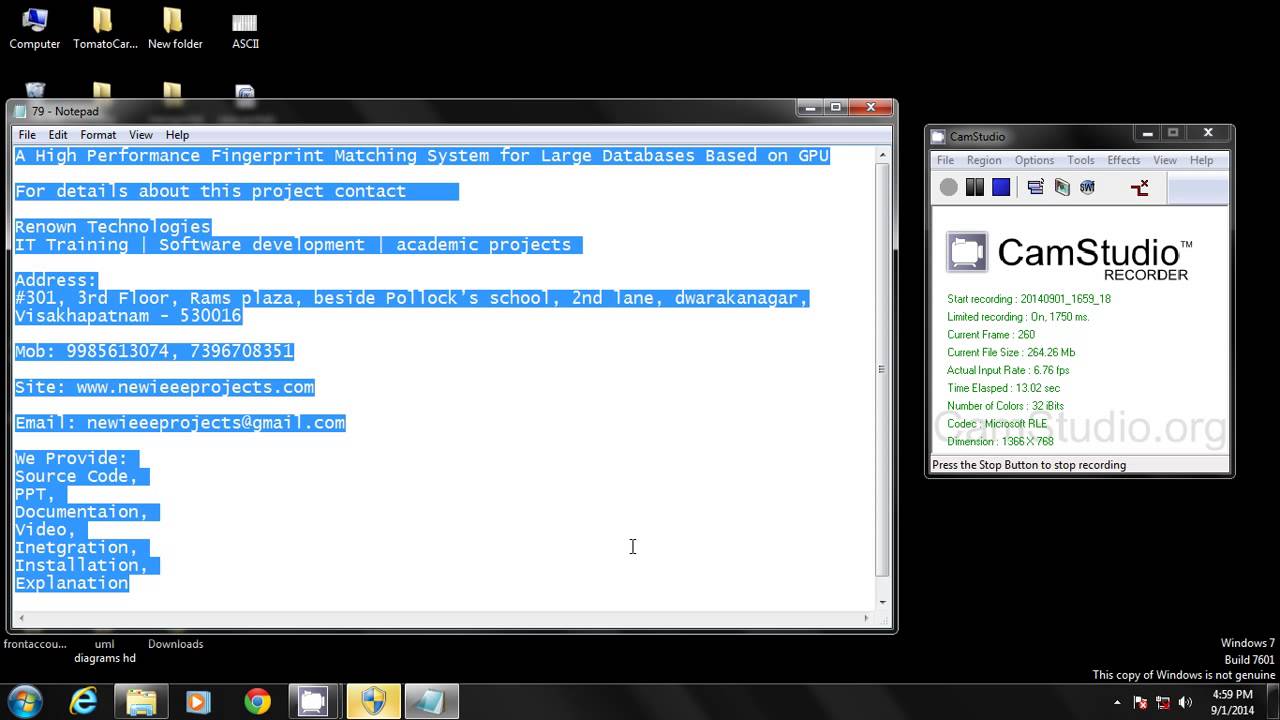The width and height of the screenshot is (1280, 720).
Task: Open Windows Media Player taskbar icon
Action: click(x=199, y=702)
